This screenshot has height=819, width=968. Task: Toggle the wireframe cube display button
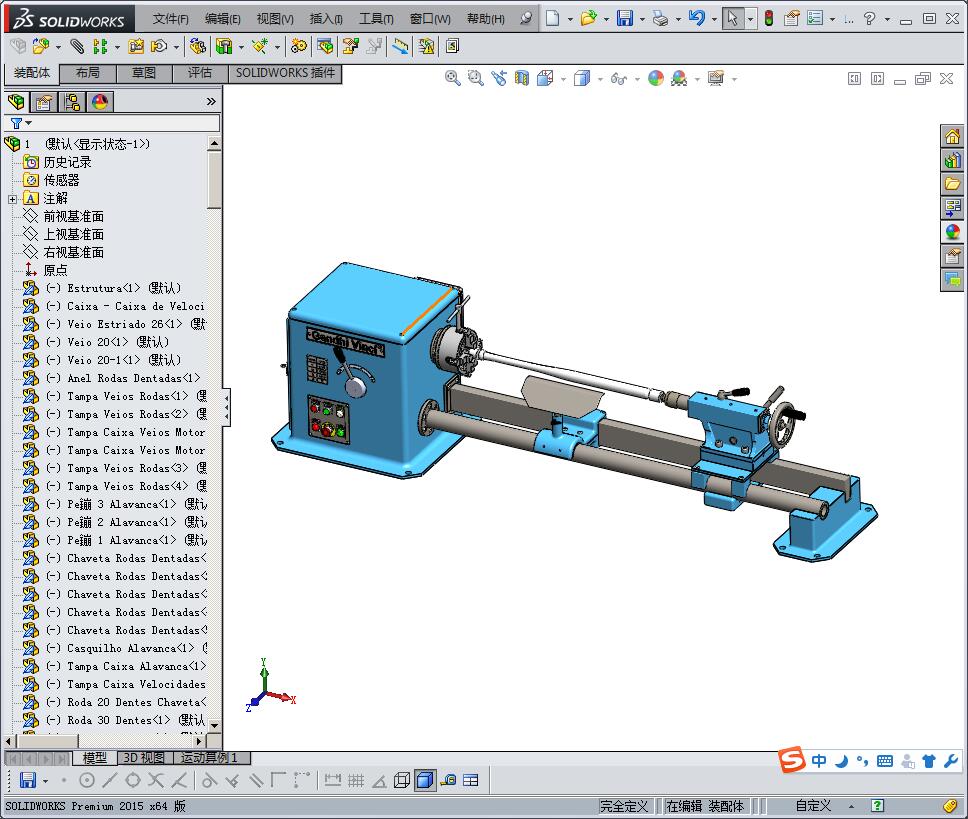click(402, 780)
